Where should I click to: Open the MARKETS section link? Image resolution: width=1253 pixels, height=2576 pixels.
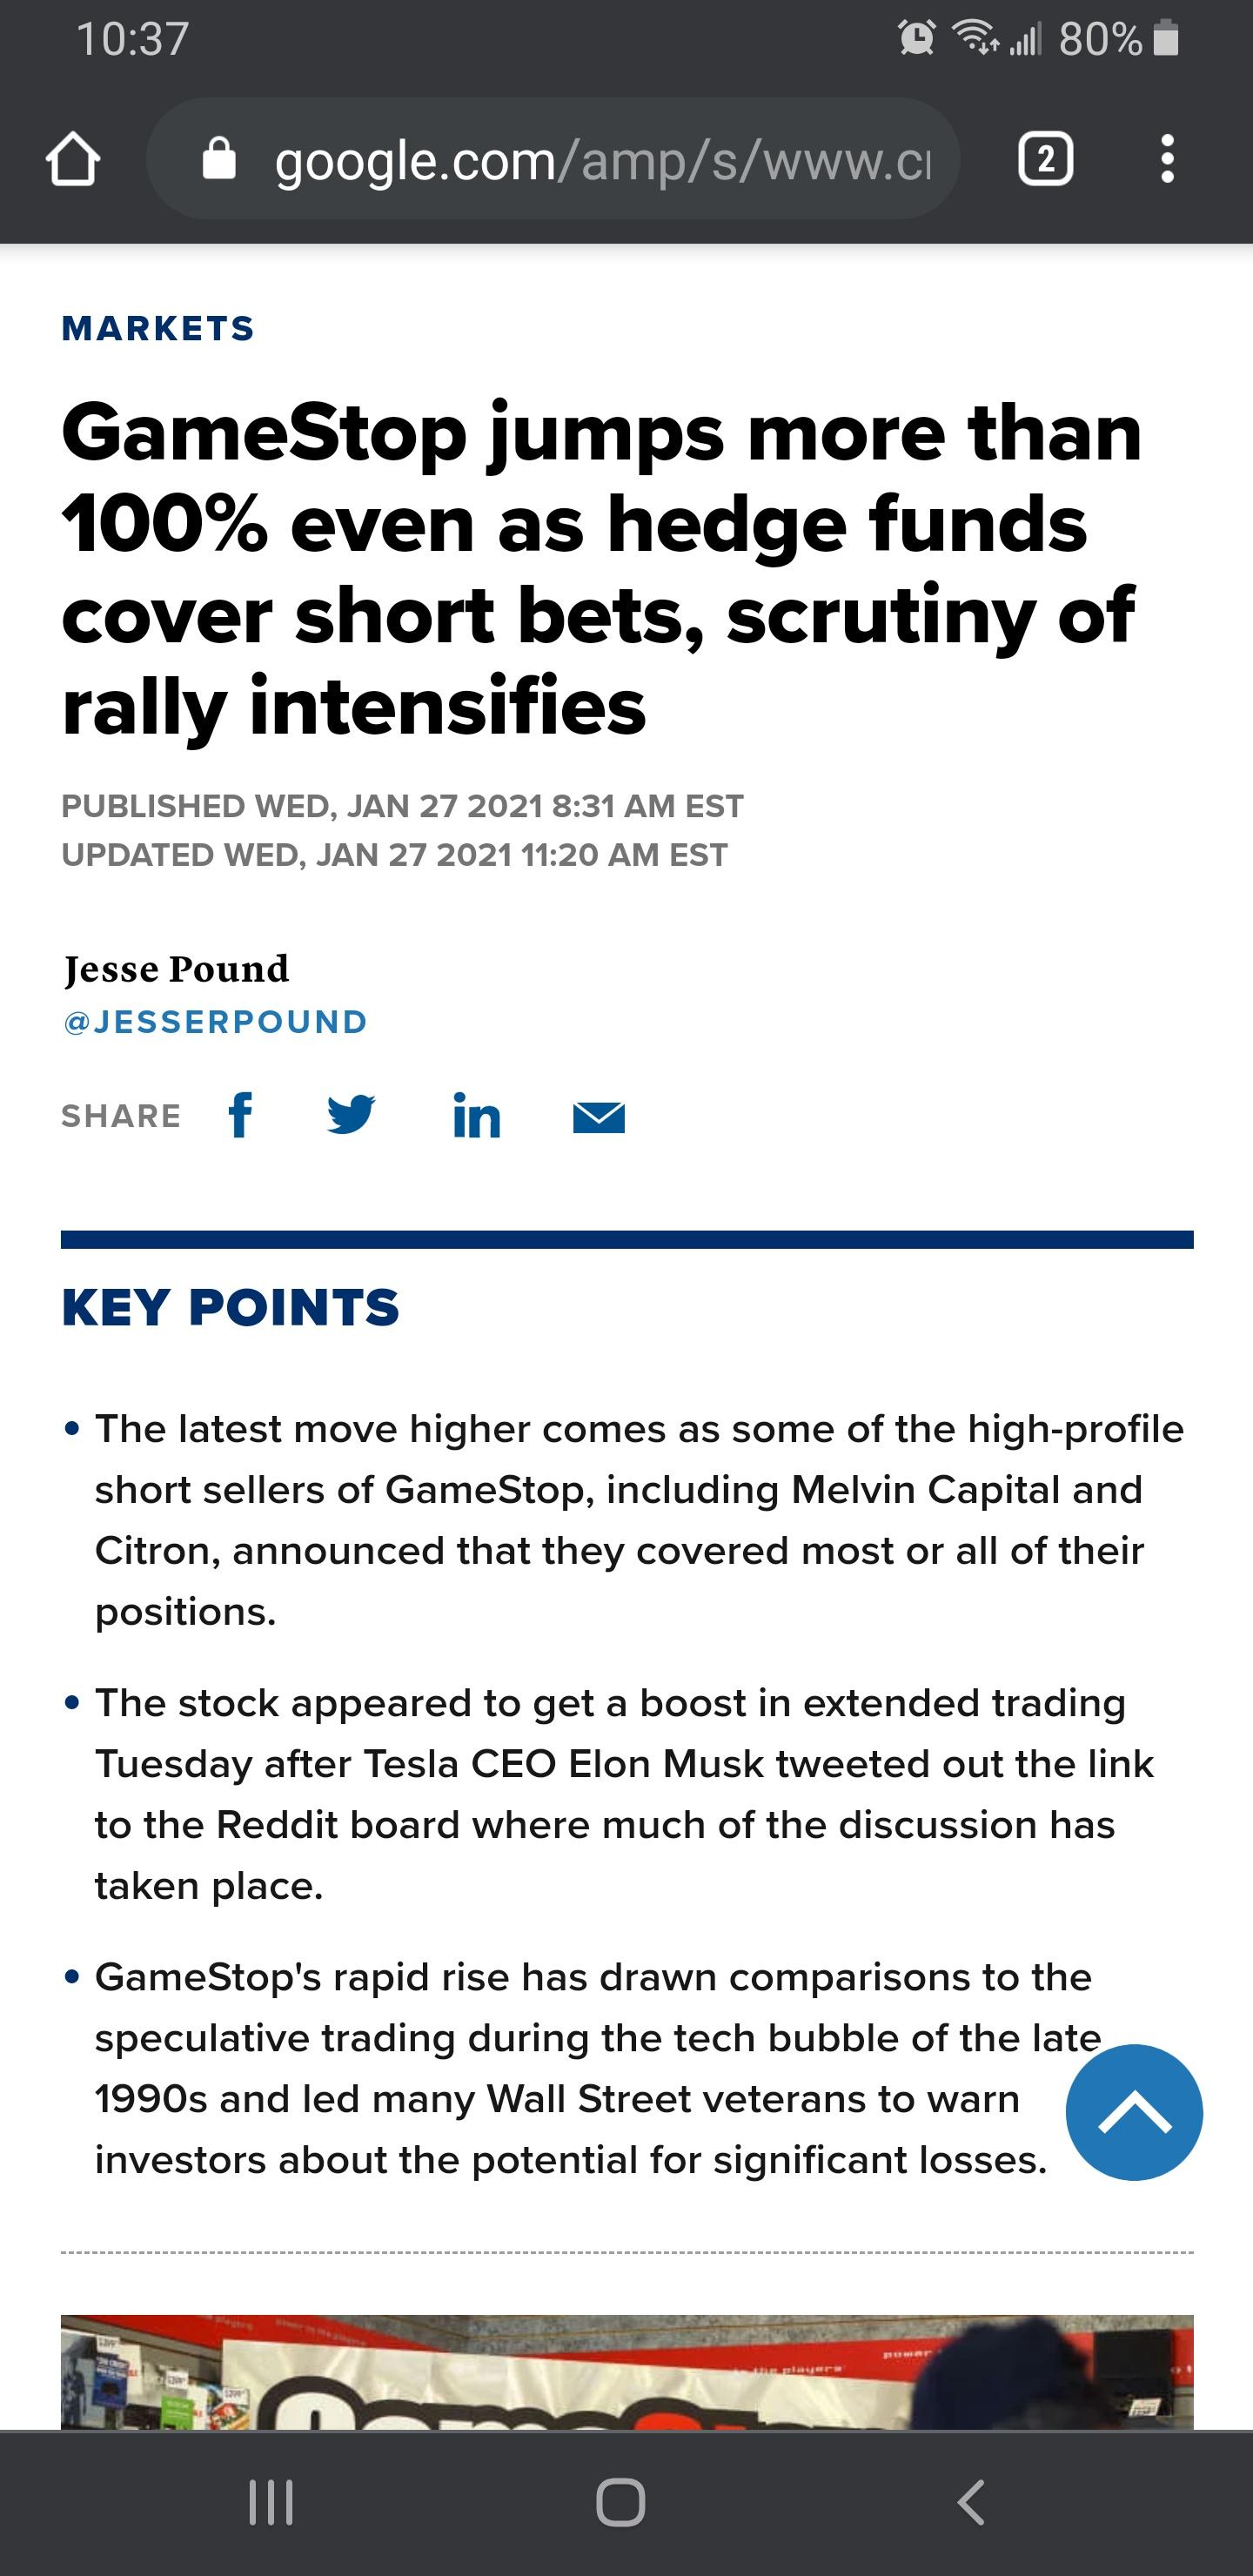[x=158, y=328]
